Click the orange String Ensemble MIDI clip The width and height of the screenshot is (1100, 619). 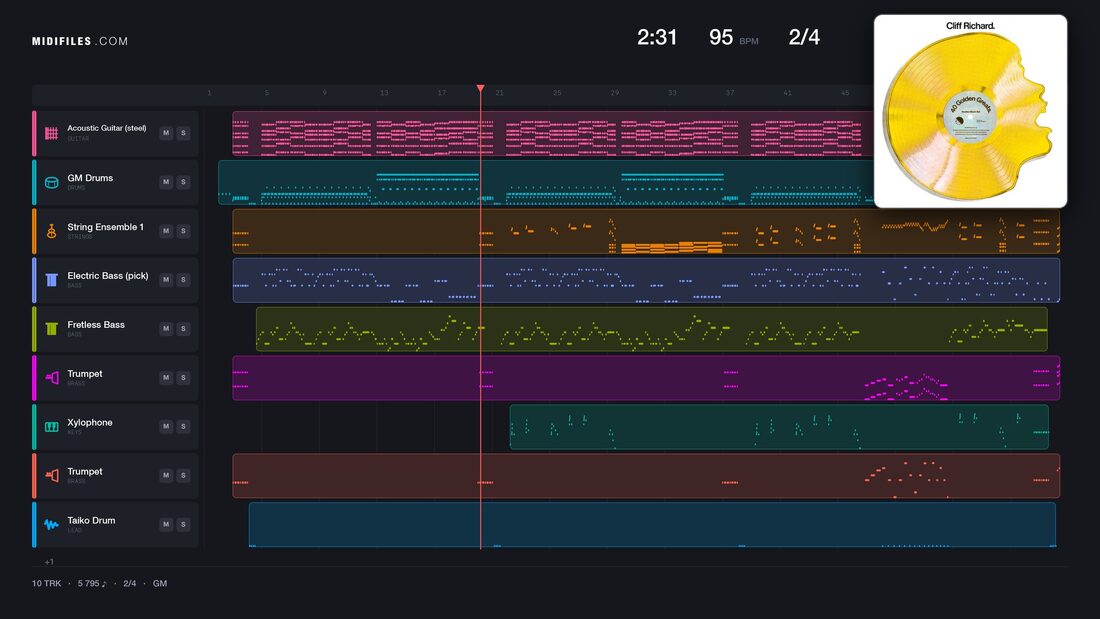pos(646,231)
